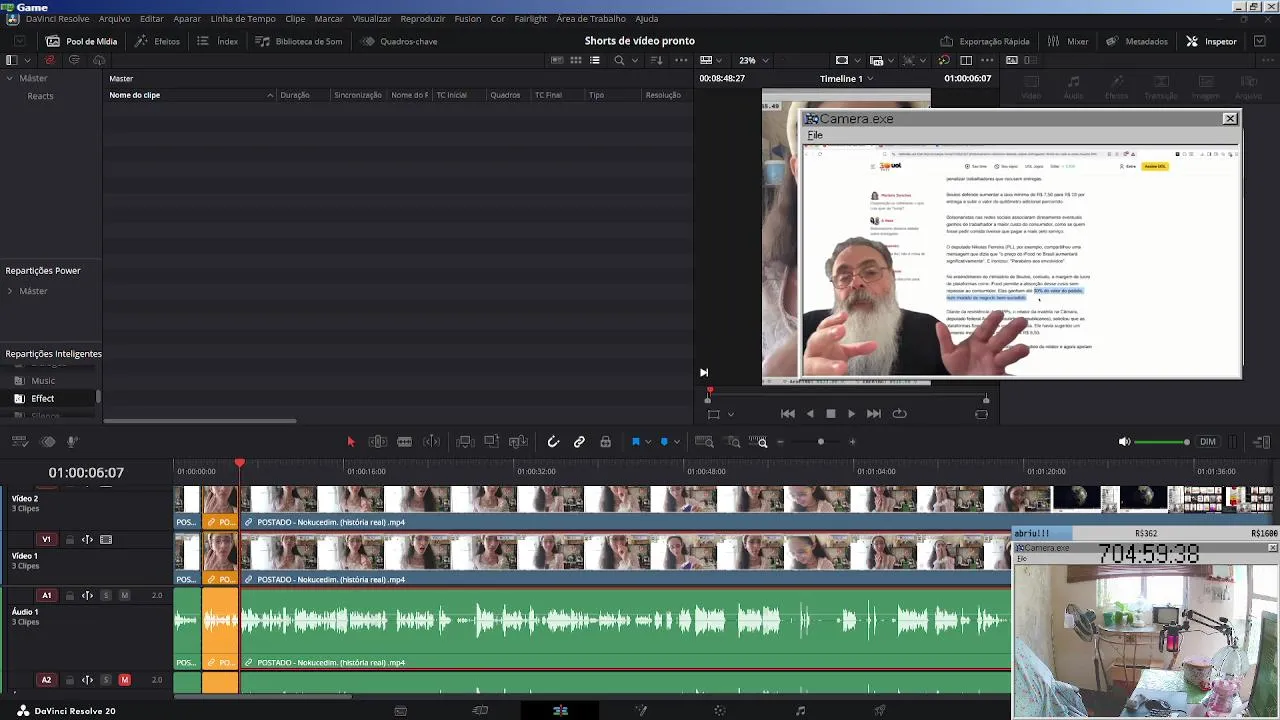The height and width of the screenshot is (720, 1280).
Task: Open the Mixer panel
Action: [x=1068, y=41]
